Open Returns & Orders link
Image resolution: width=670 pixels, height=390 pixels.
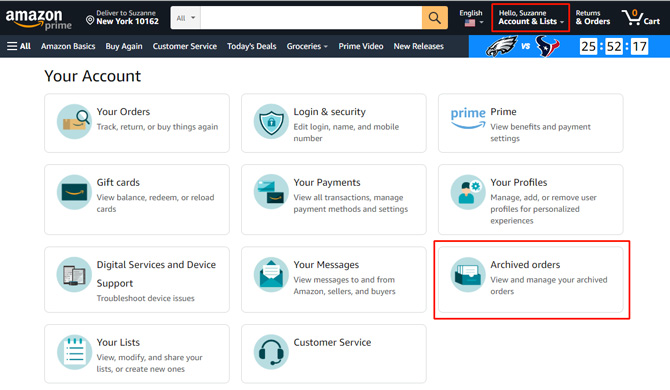click(593, 18)
